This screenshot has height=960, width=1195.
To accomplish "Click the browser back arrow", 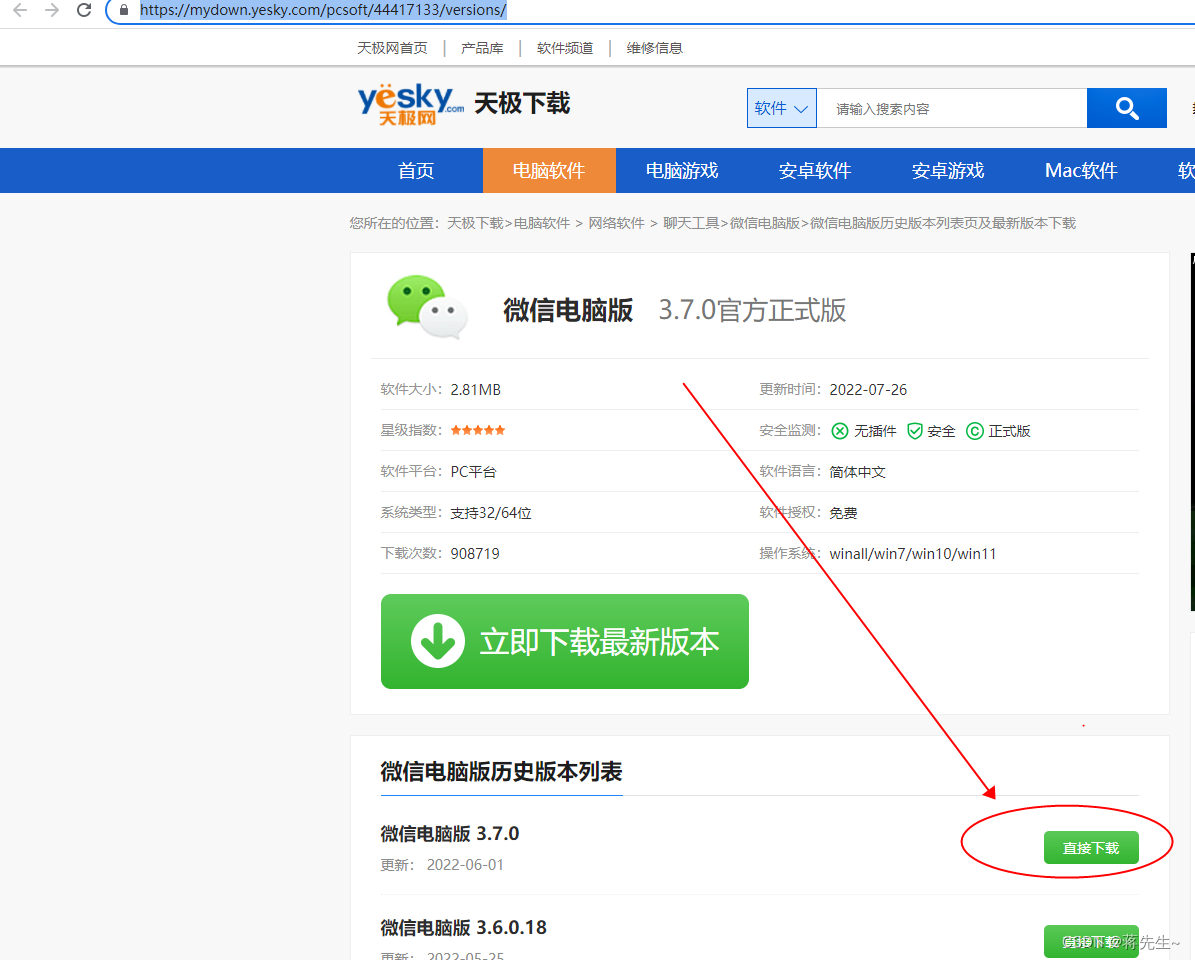I will (x=20, y=10).
